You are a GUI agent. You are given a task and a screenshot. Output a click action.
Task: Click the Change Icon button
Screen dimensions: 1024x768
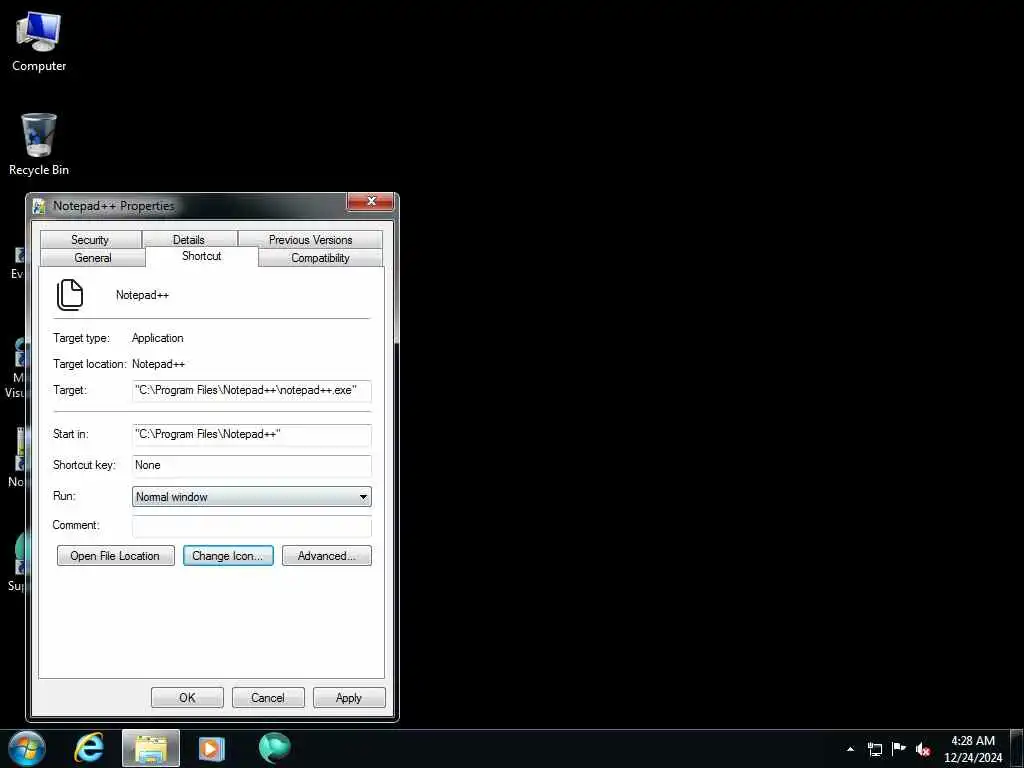pos(228,556)
